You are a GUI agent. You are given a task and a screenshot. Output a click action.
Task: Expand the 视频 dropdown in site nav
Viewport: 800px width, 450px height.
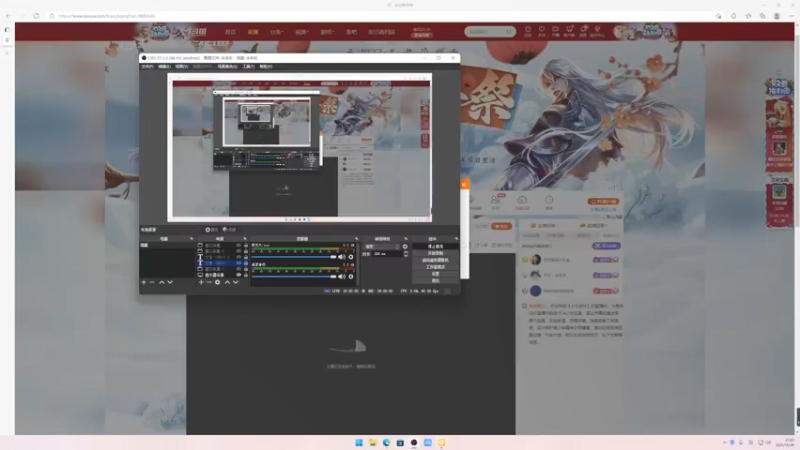302,32
